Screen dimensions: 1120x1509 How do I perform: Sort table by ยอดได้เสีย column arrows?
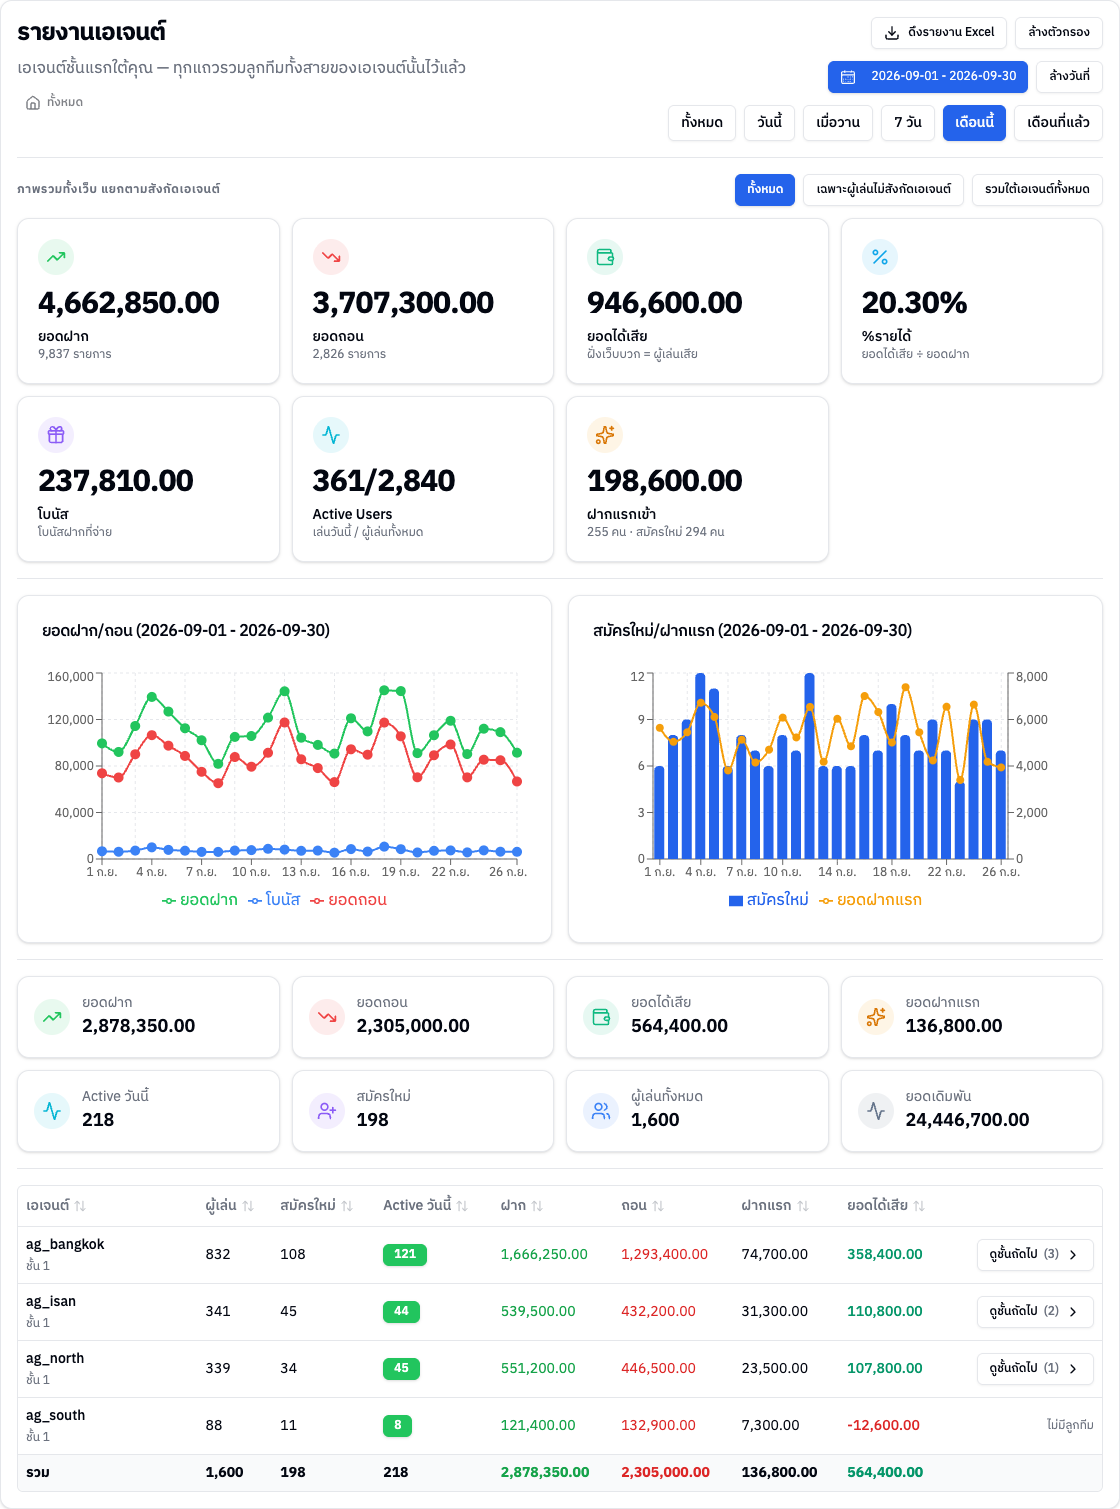919,1206
